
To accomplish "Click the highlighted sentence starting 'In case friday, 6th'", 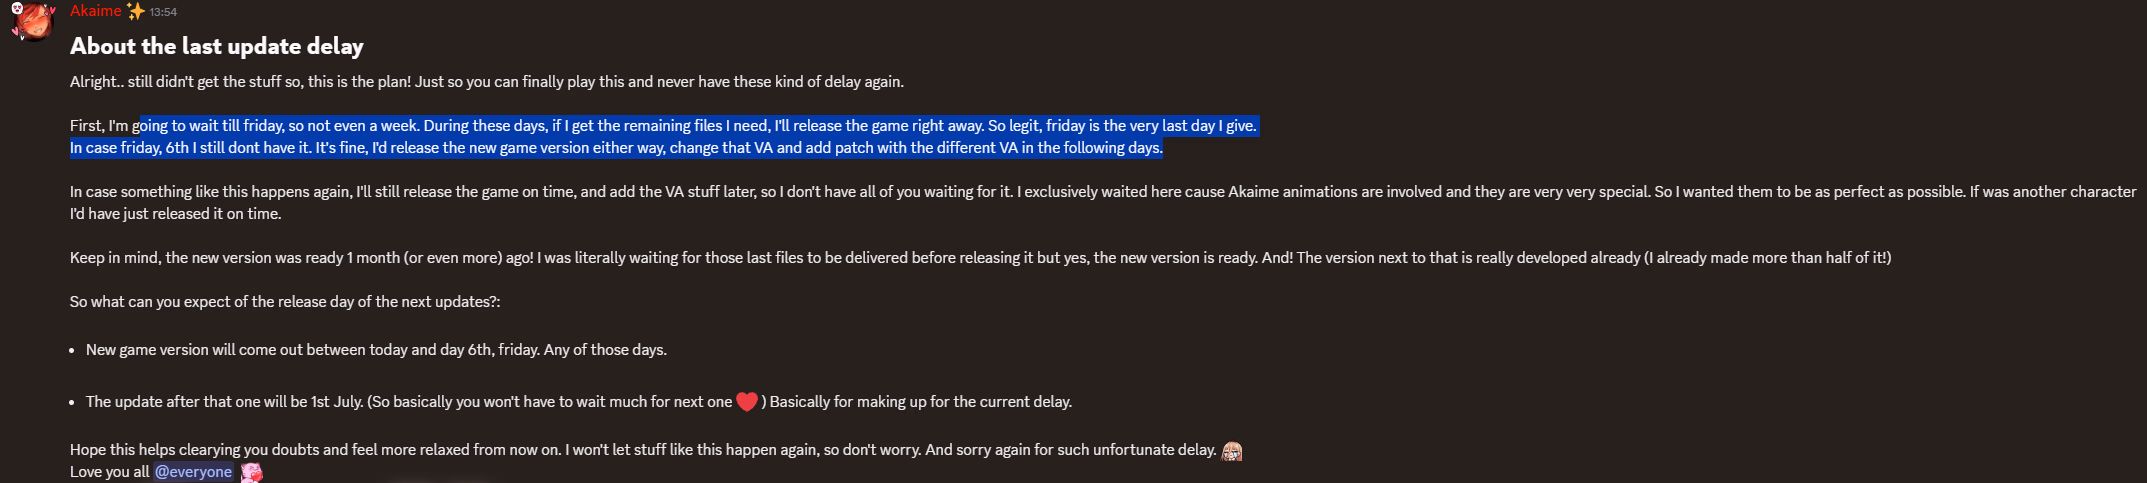I will pos(616,148).
